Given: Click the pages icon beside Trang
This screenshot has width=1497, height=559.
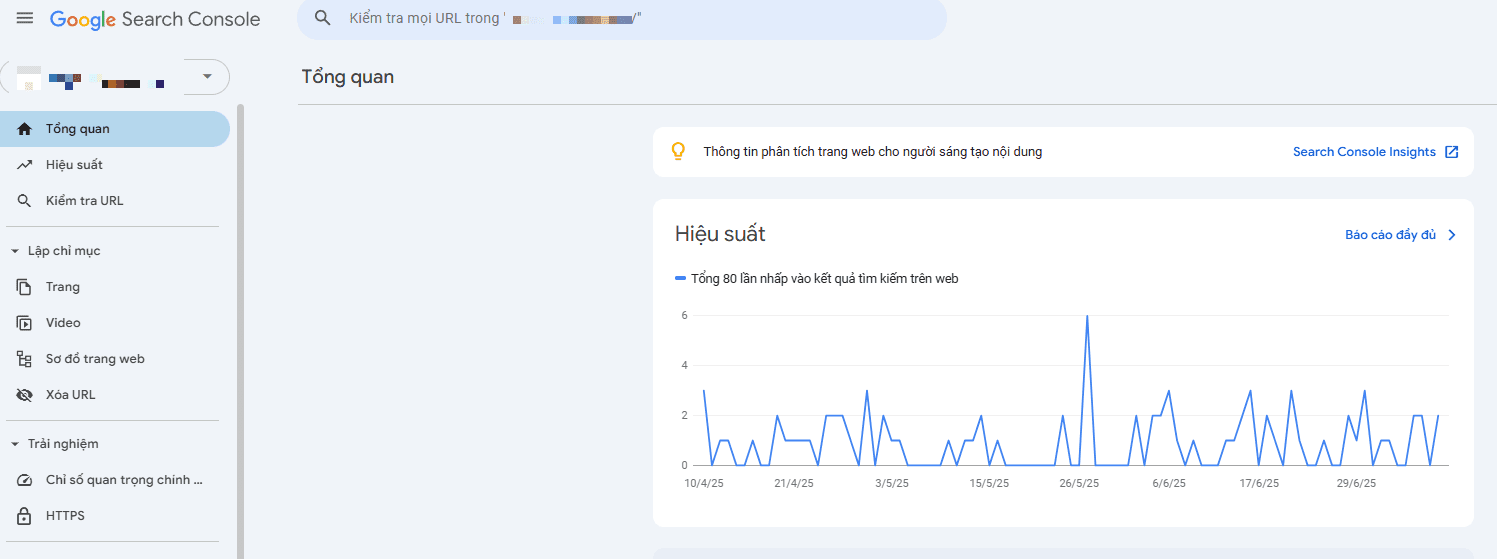Looking at the screenshot, I should coord(25,287).
